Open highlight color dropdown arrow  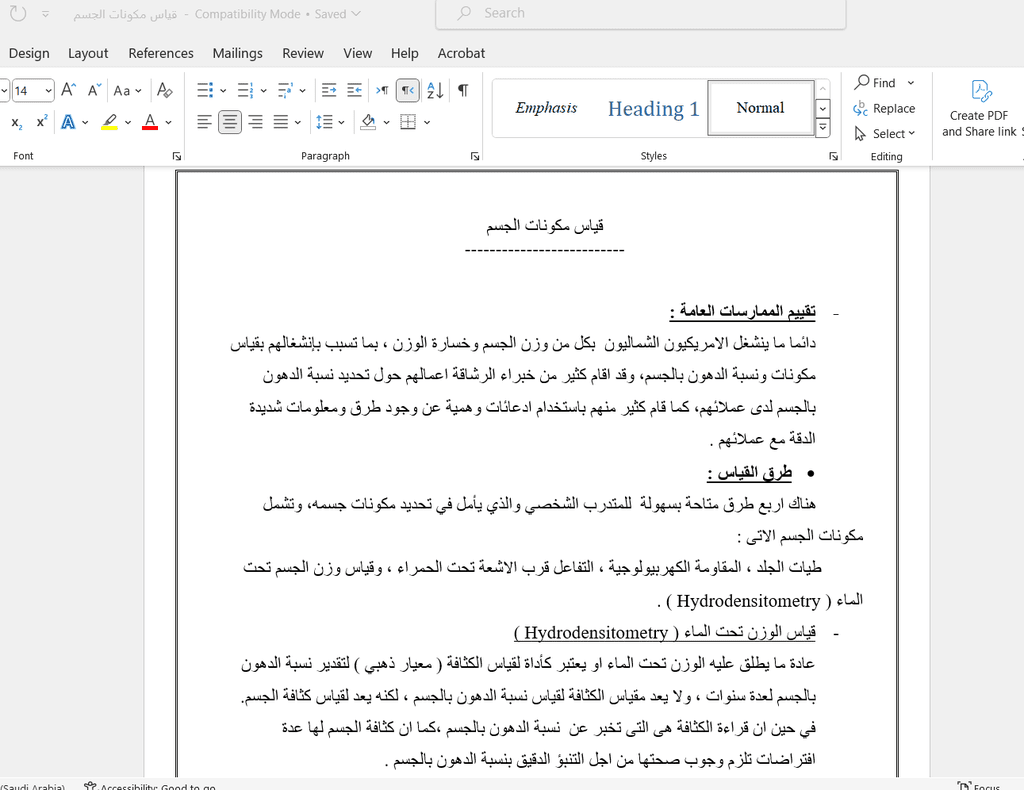click(x=128, y=122)
